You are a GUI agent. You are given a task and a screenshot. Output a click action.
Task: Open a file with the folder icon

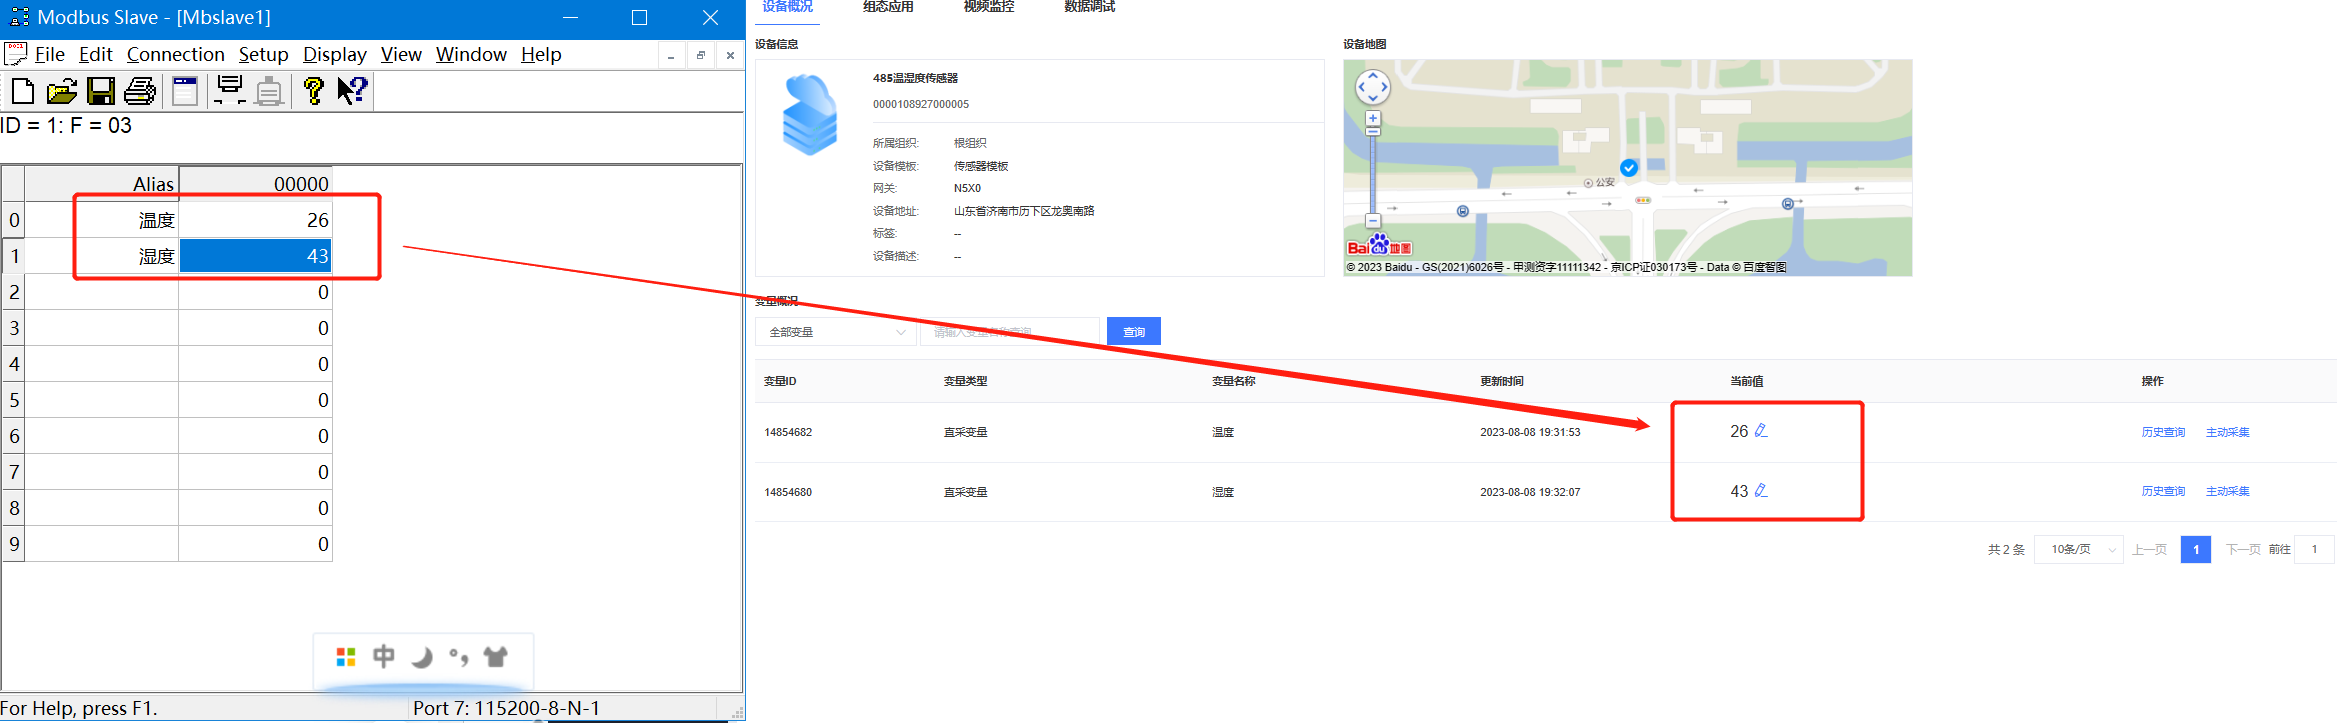point(62,92)
